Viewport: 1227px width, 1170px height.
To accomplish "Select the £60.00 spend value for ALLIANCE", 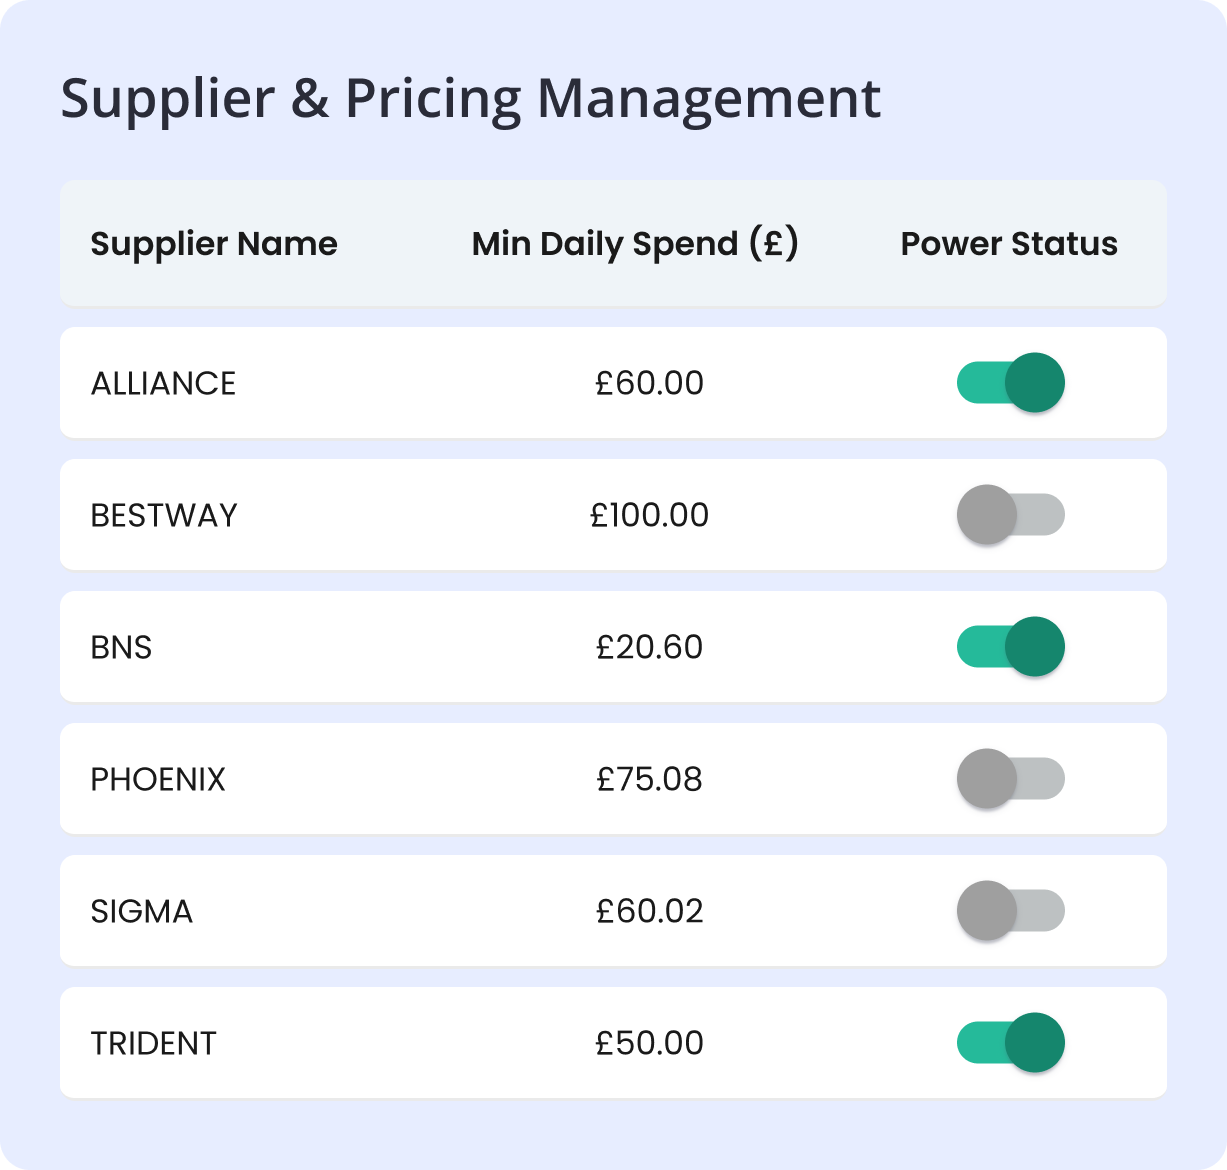I will [x=650, y=383].
